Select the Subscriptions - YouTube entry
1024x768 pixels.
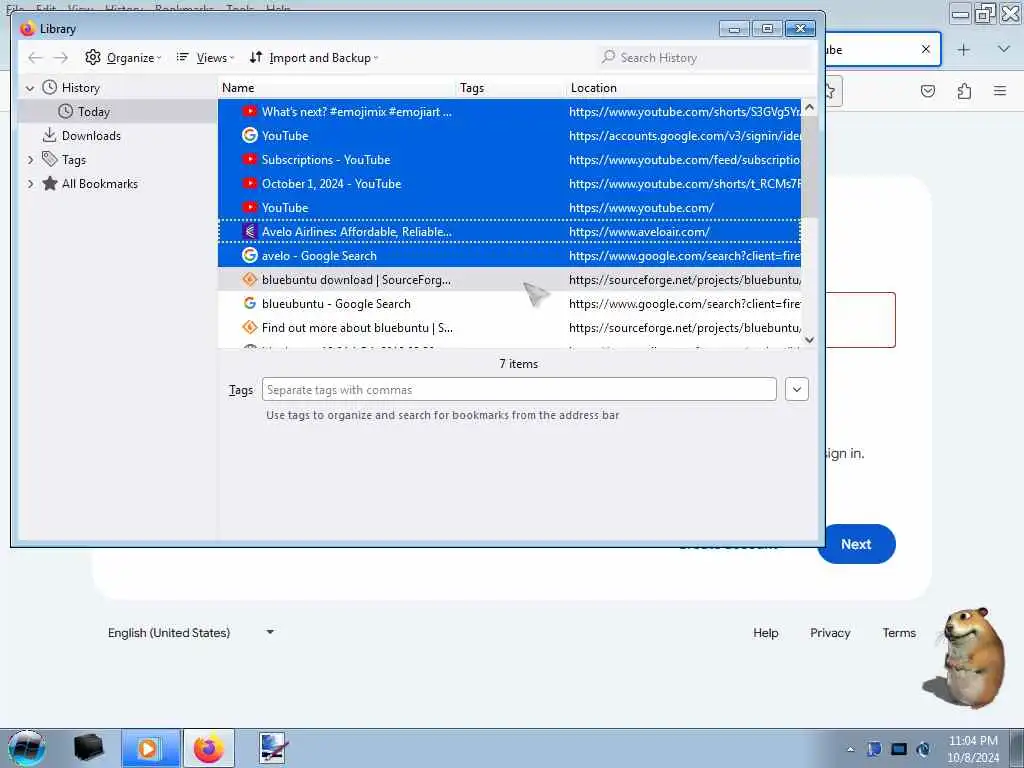click(509, 160)
